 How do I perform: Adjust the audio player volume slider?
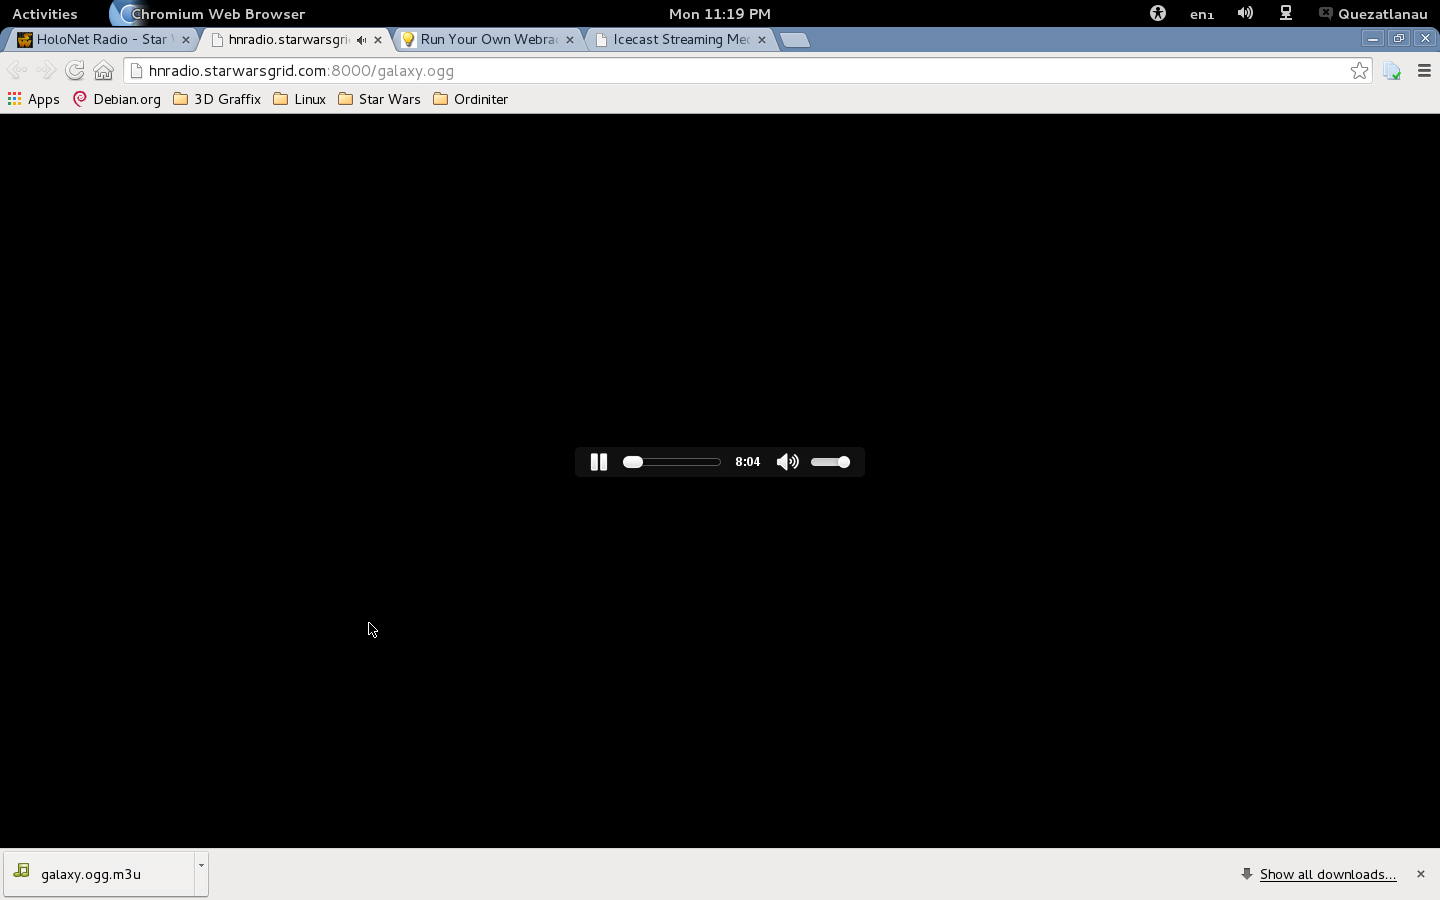pos(831,462)
